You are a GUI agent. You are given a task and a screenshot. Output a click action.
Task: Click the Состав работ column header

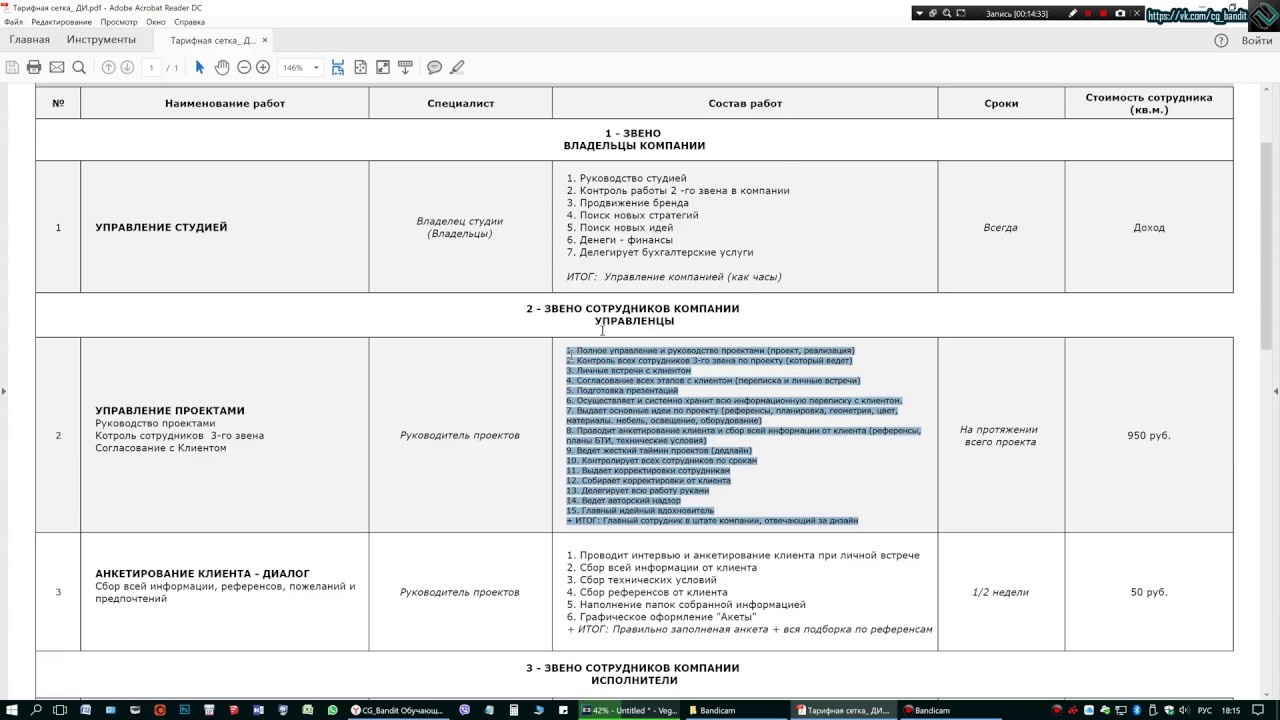point(745,103)
